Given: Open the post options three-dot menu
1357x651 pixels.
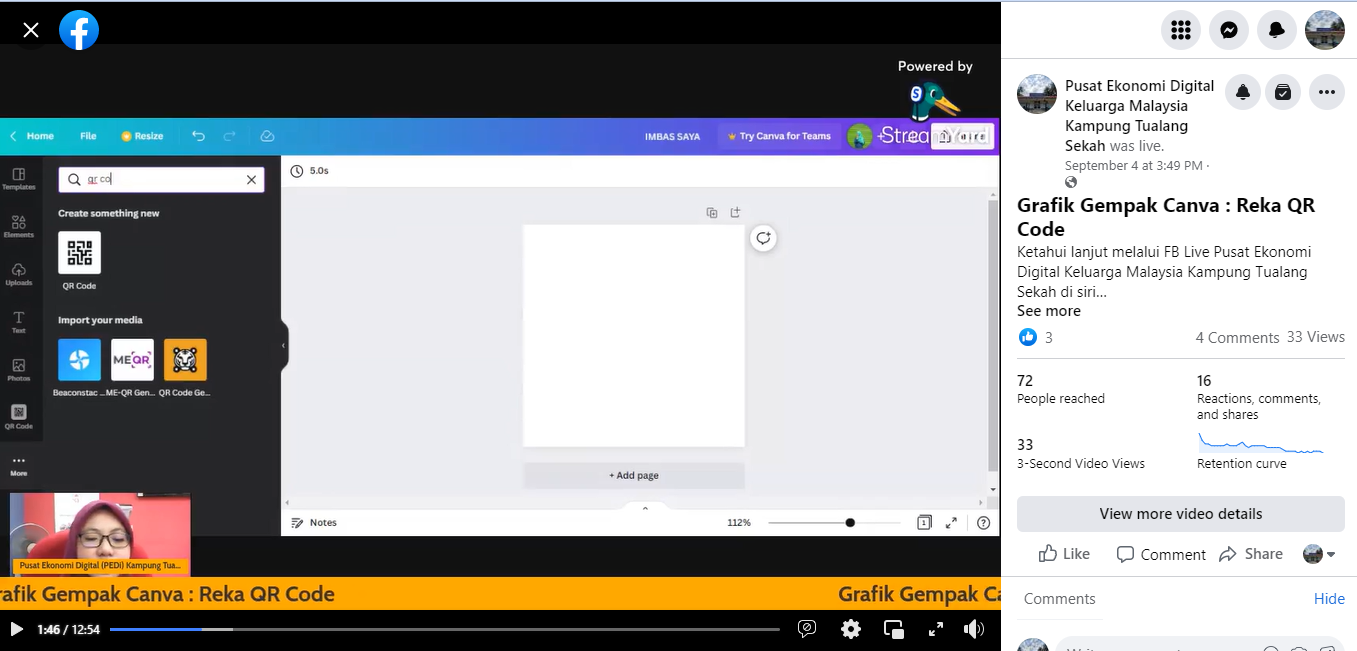Looking at the screenshot, I should pyautogui.click(x=1326, y=92).
